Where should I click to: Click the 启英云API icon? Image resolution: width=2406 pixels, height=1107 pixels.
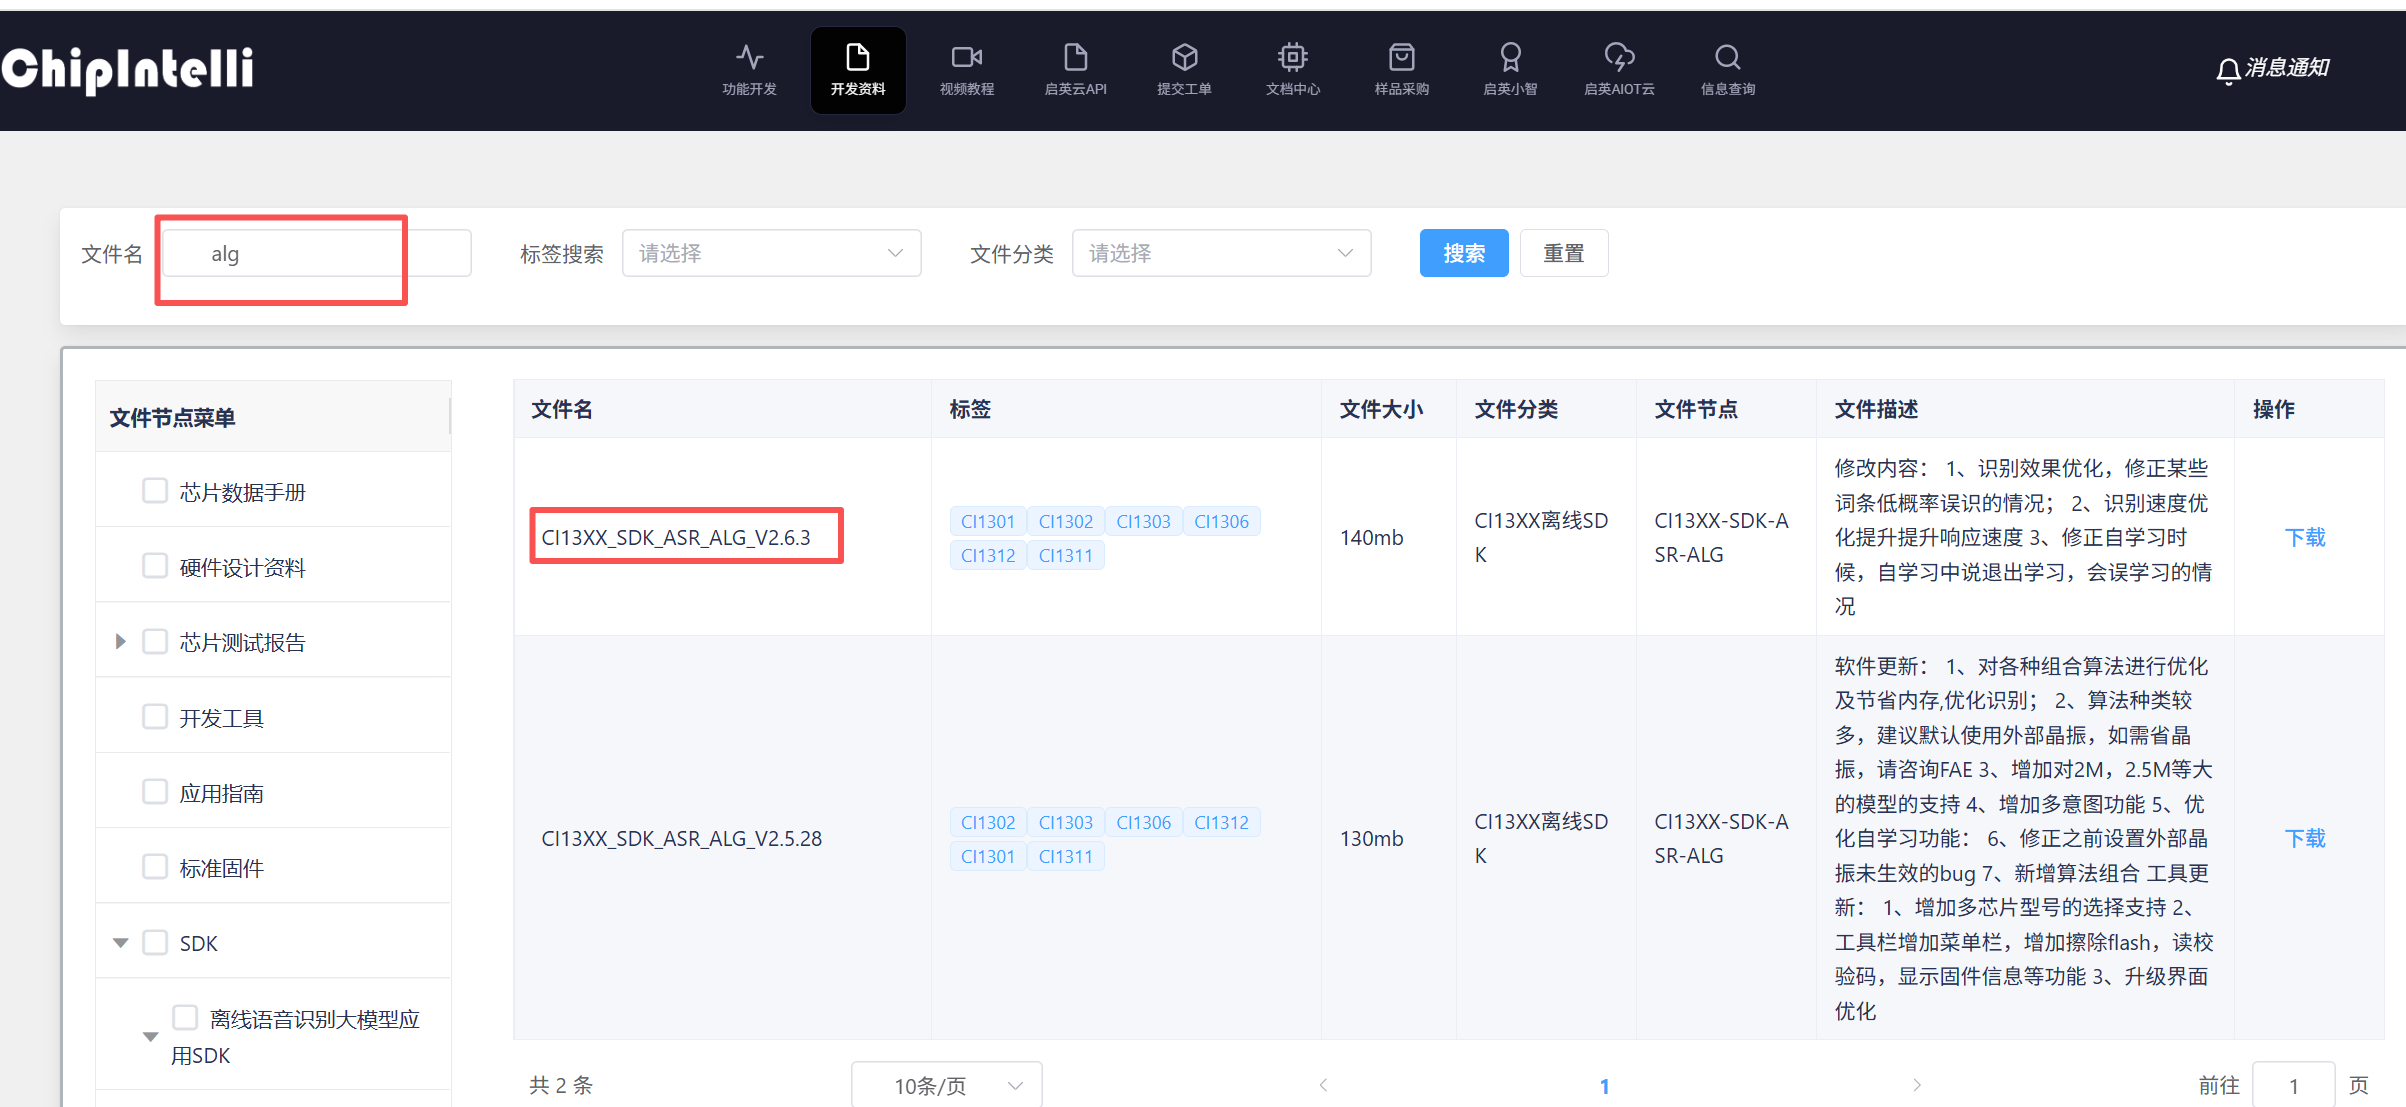1074,68
